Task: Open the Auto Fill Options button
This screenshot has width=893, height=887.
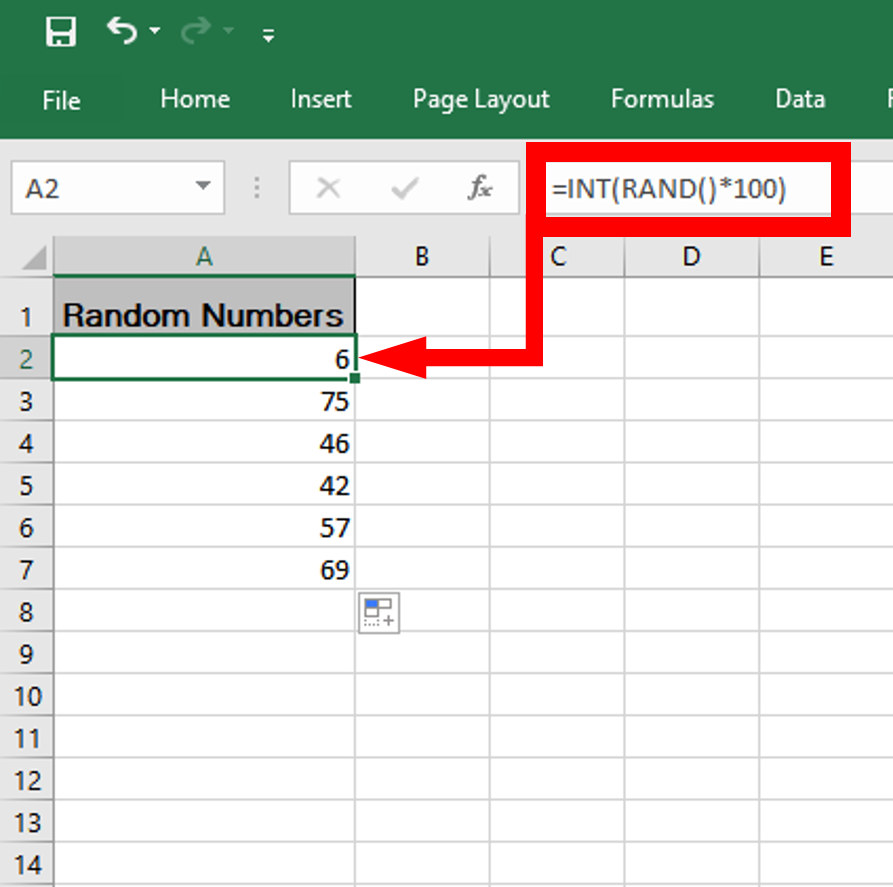Action: 379,613
